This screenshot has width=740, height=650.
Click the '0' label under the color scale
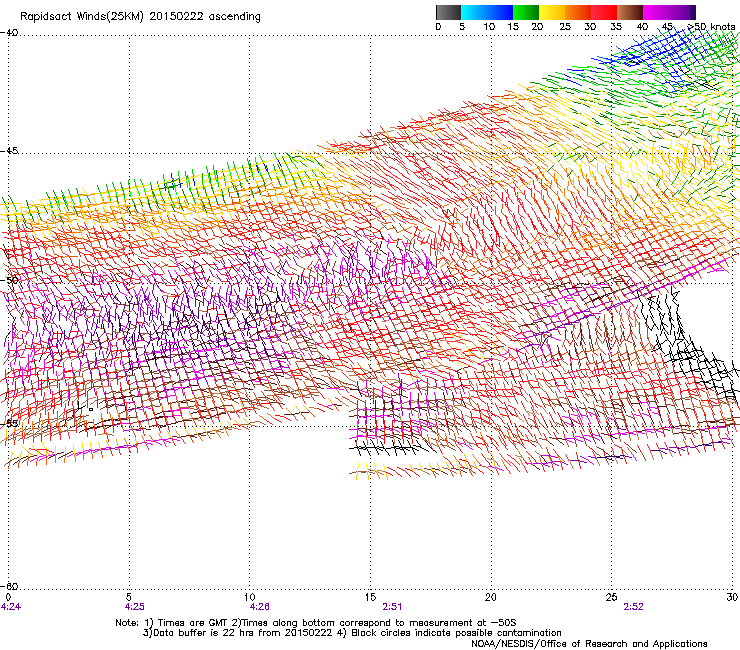(x=438, y=27)
